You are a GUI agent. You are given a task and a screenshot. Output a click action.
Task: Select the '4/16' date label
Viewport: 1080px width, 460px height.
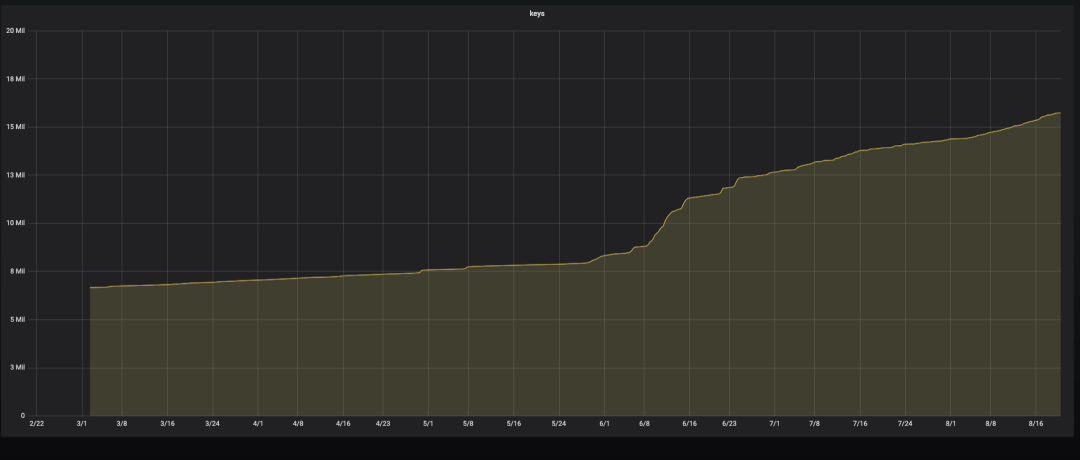tap(343, 424)
